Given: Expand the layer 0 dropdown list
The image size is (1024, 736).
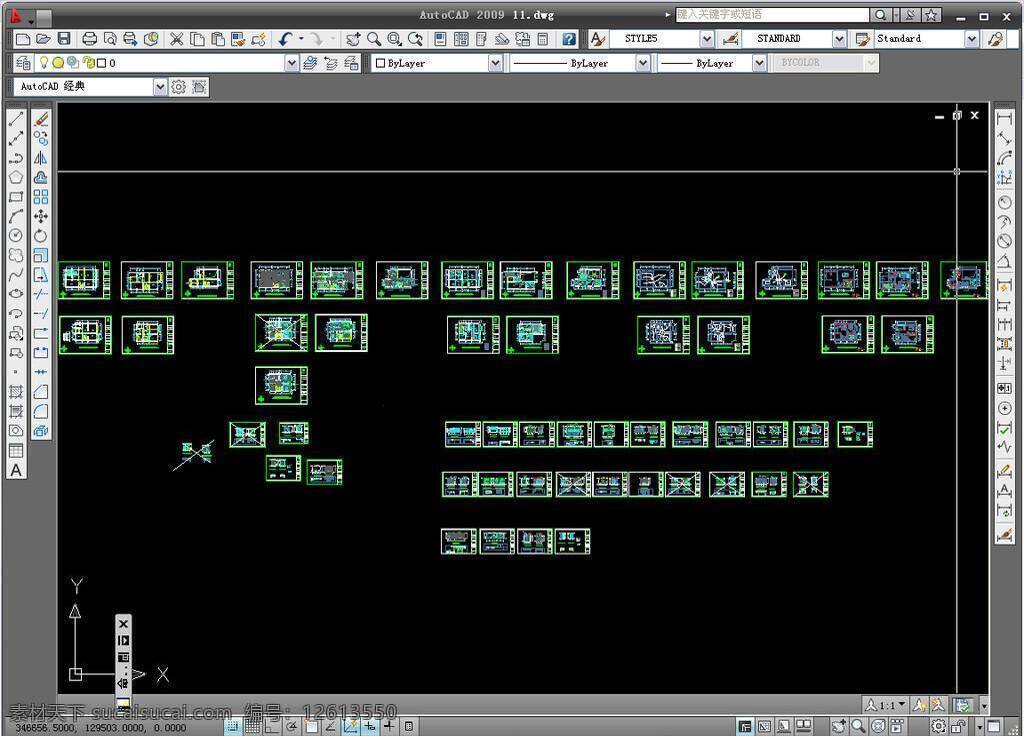Looking at the screenshot, I should click(x=291, y=63).
